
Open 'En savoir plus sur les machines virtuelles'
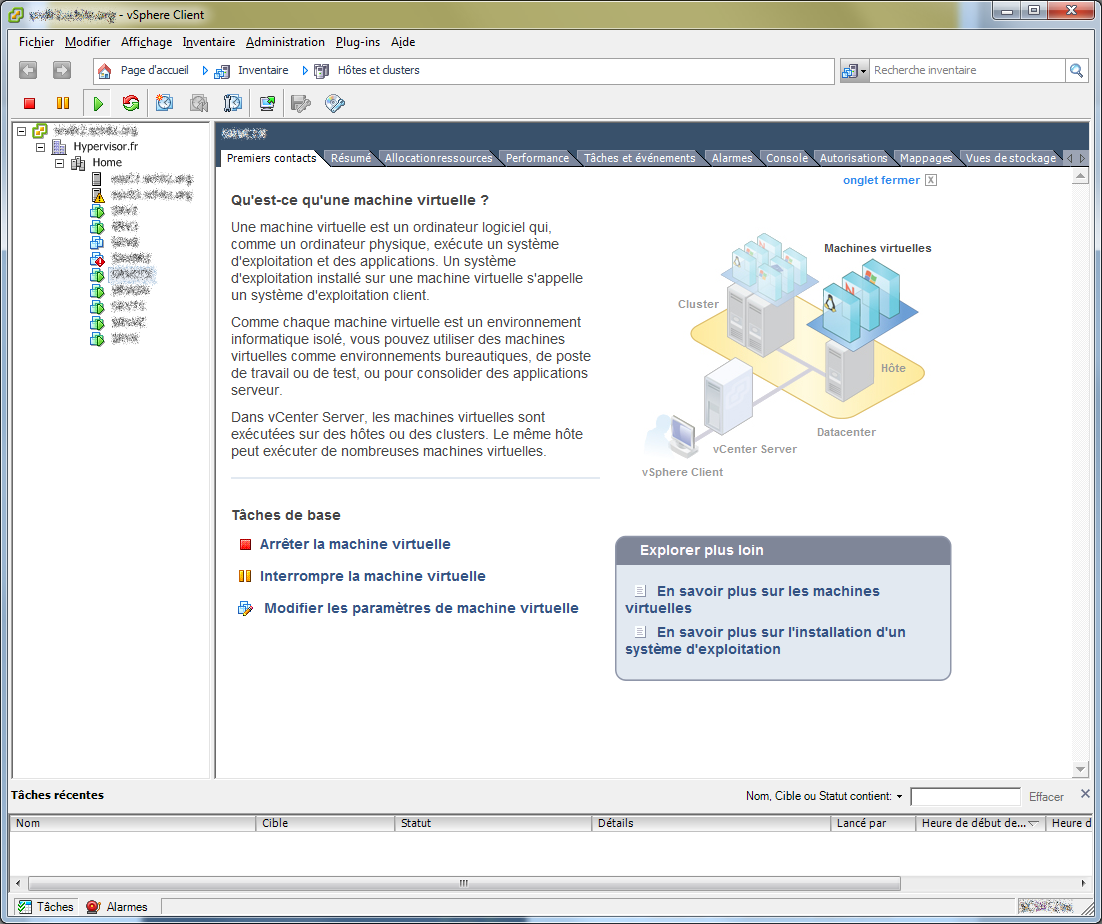[752, 600]
